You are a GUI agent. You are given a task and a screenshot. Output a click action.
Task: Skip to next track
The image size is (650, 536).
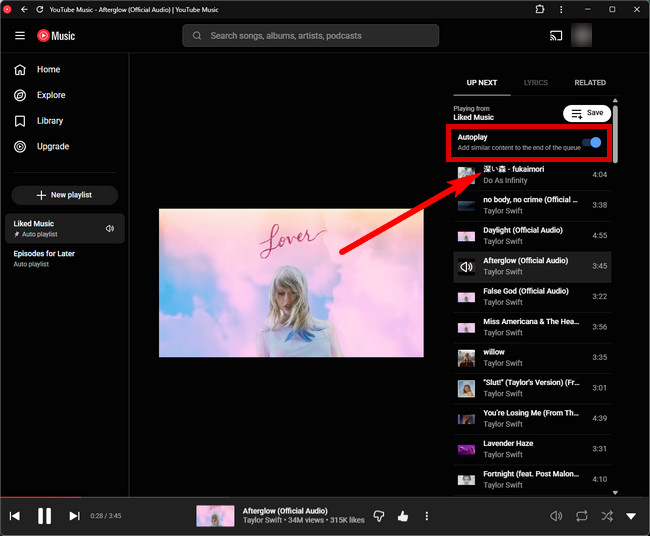[74, 516]
